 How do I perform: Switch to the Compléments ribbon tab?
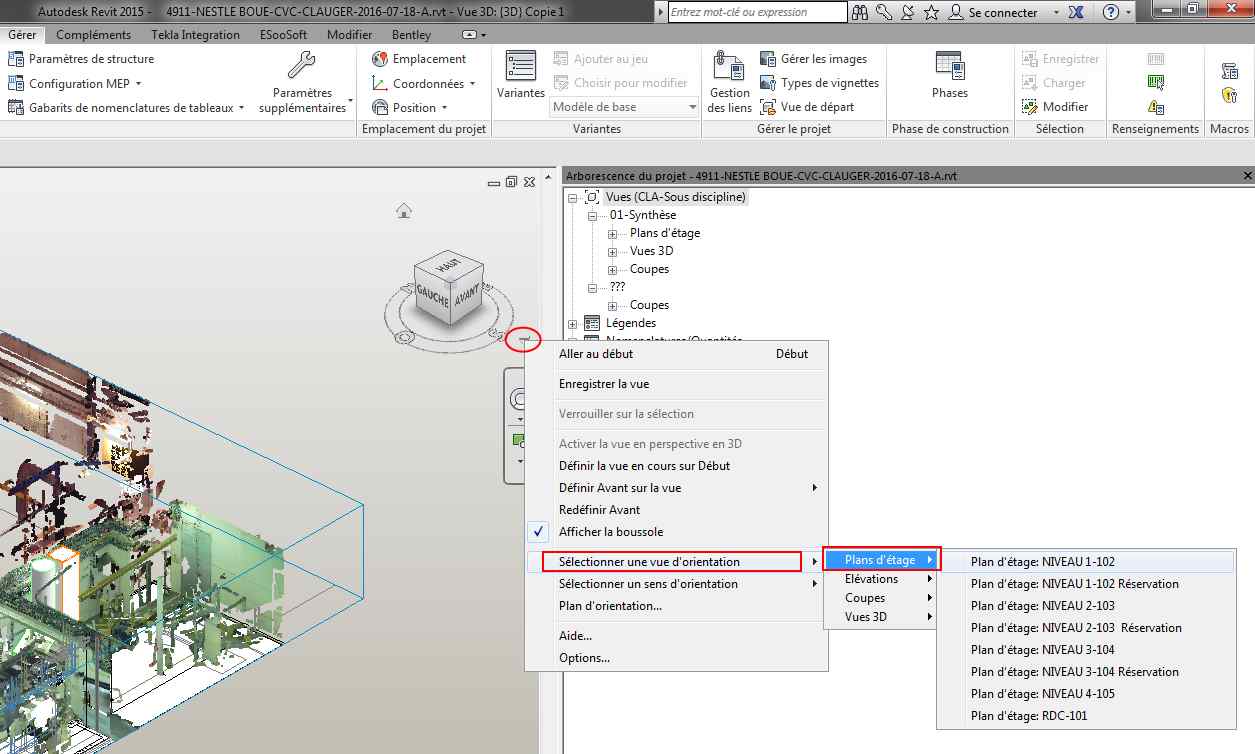point(94,34)
